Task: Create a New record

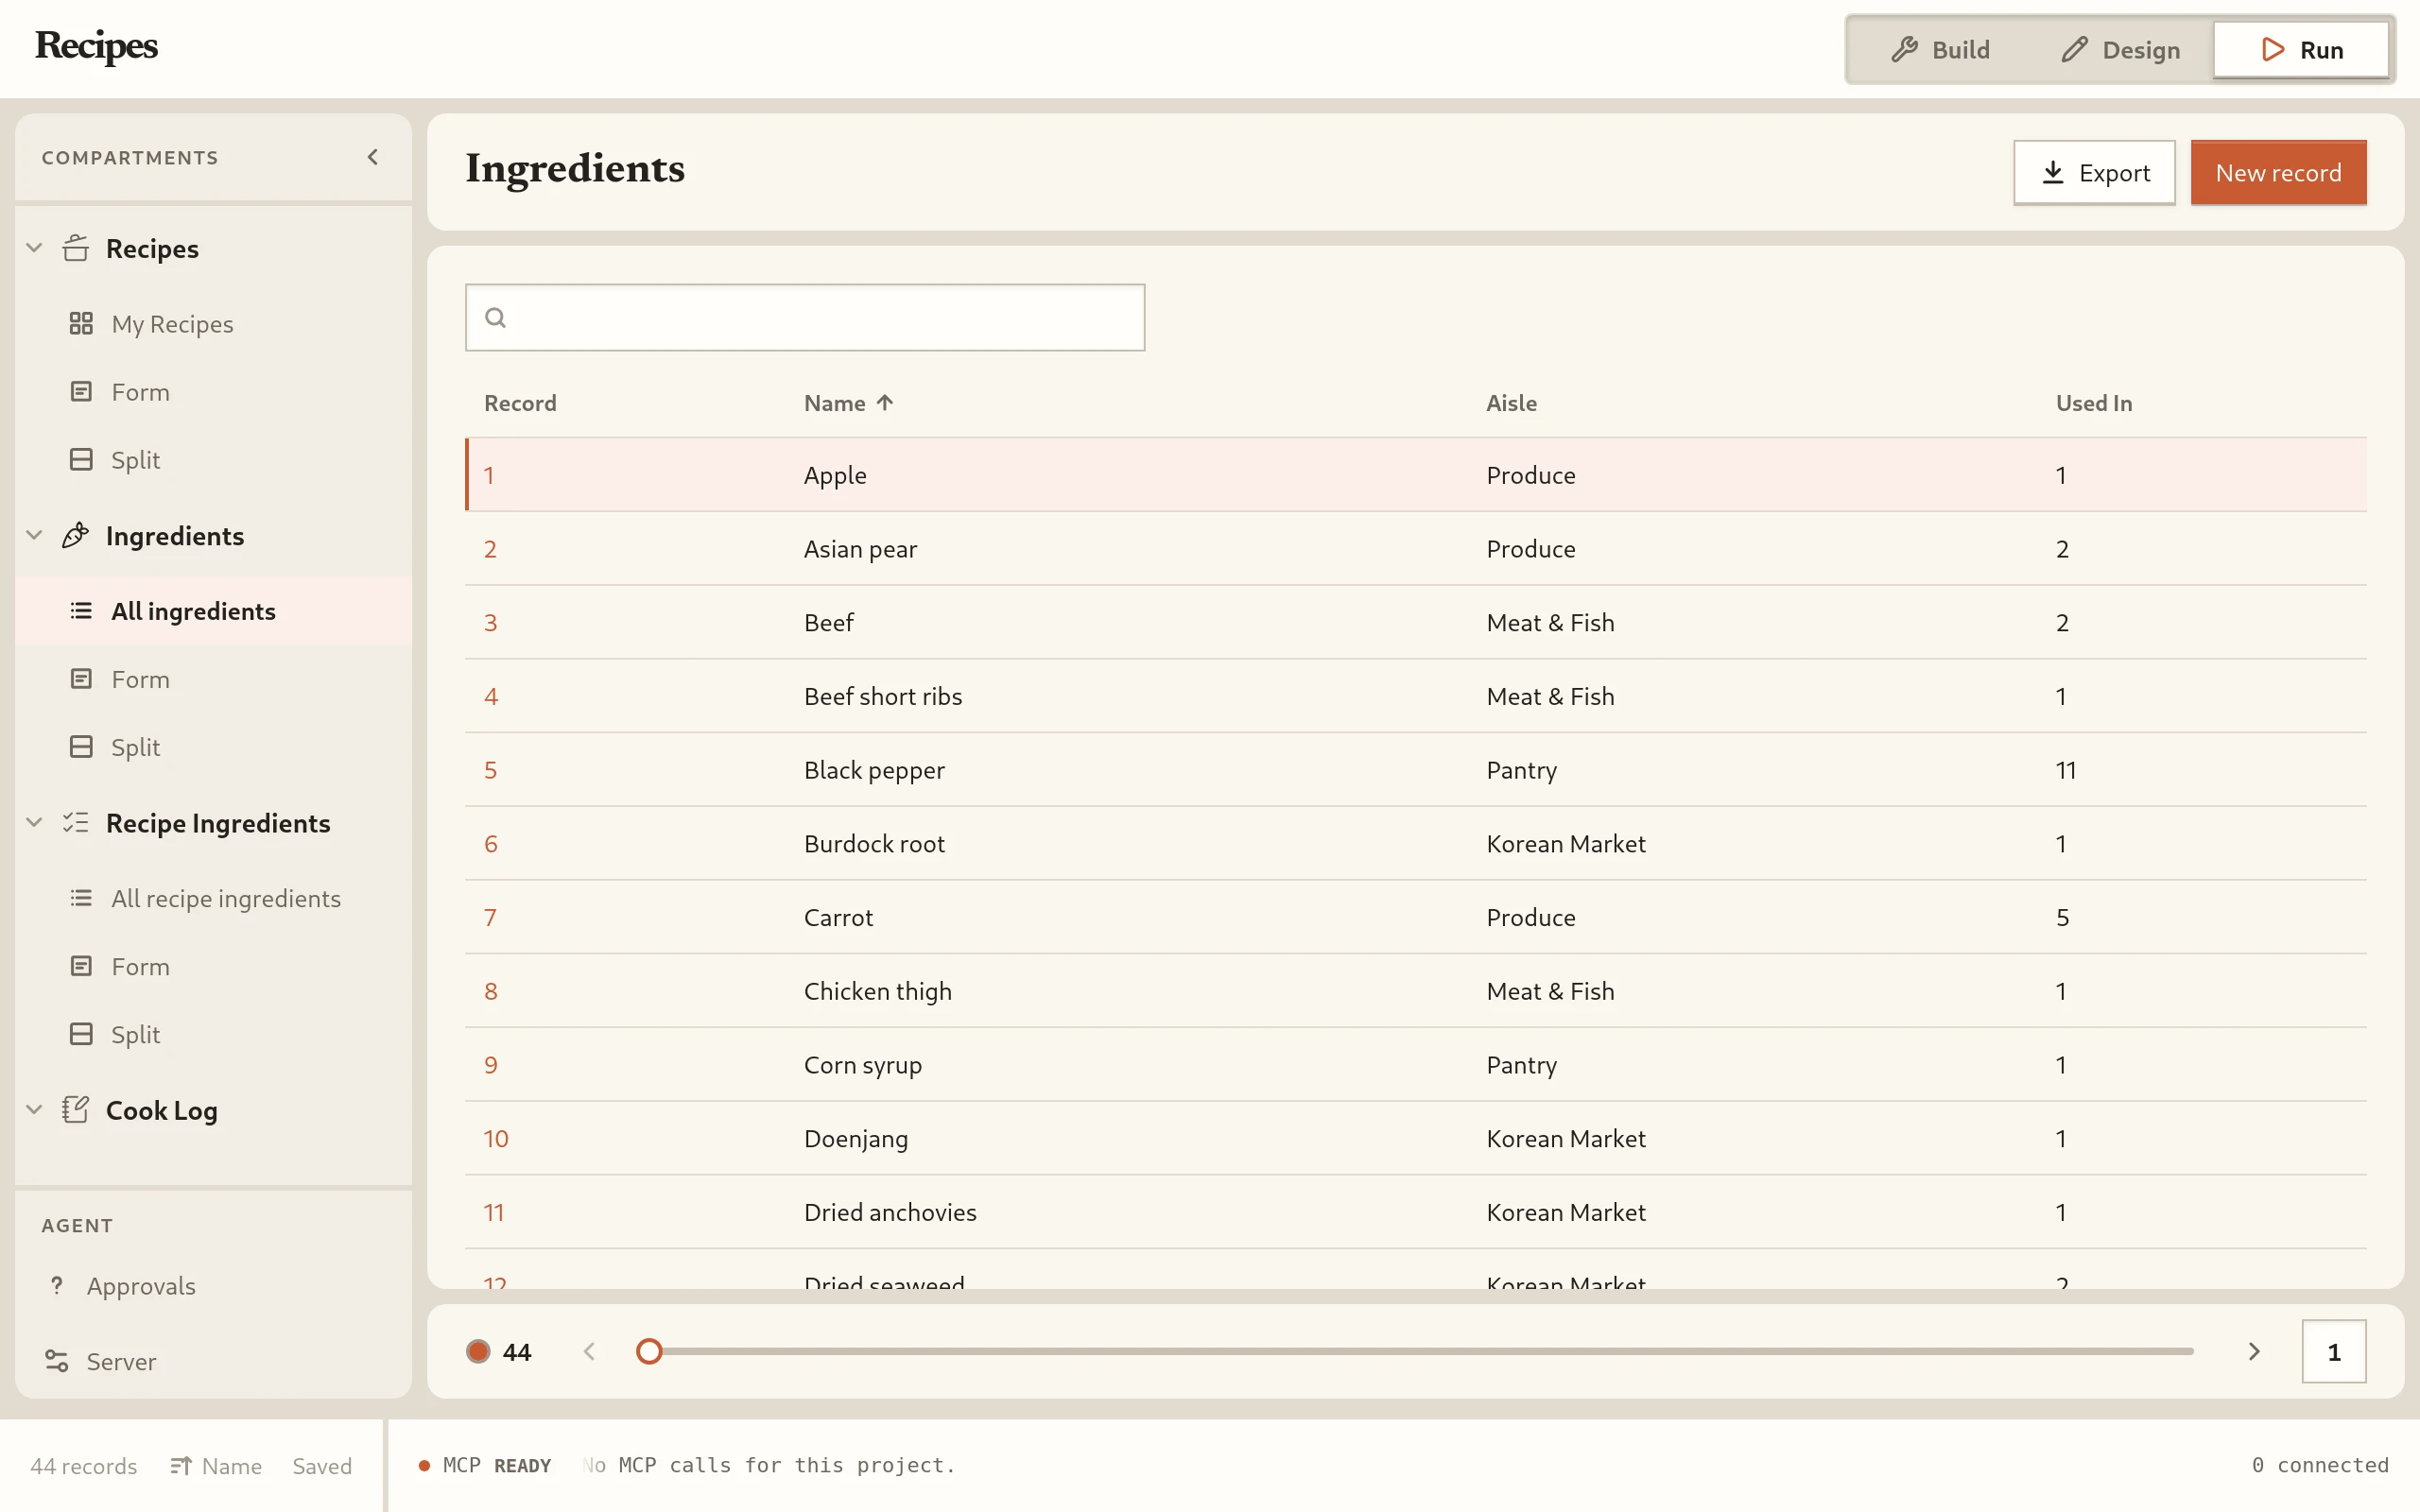Action: tap(2278, 173)
